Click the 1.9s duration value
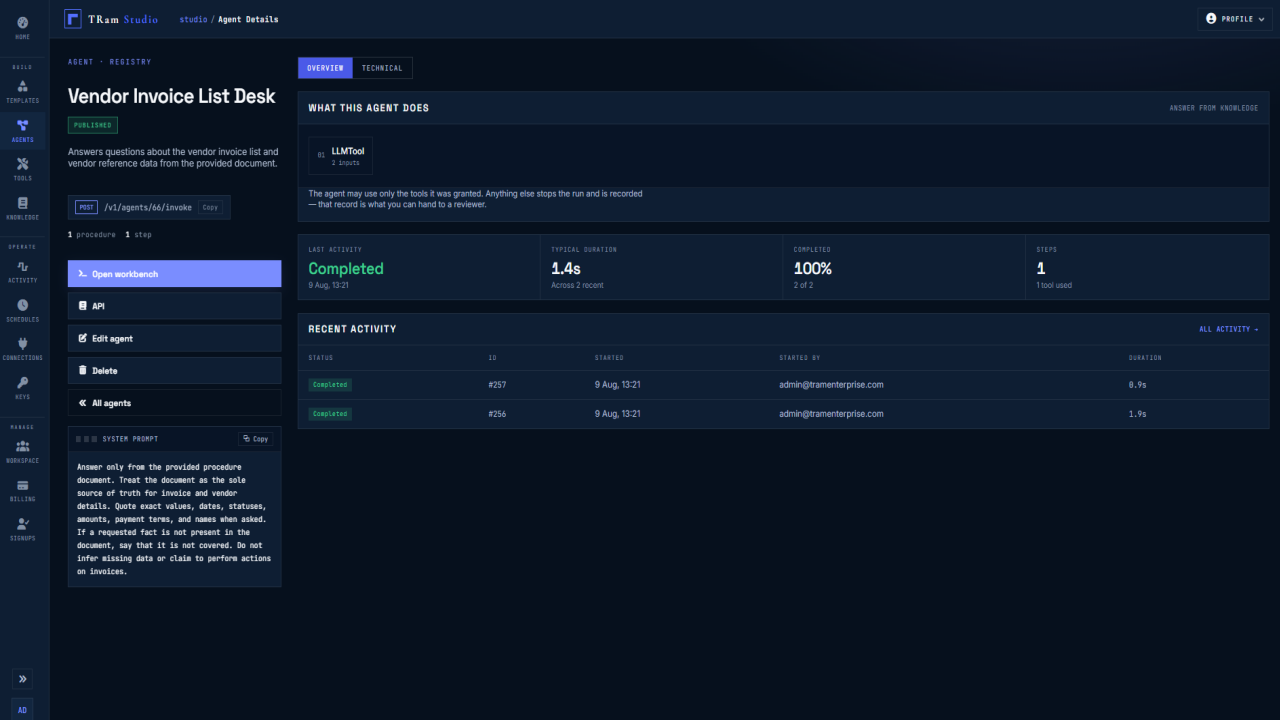Image resolution: width=1280 pixels, height=720 pixels. click(x=1138, y=414)
